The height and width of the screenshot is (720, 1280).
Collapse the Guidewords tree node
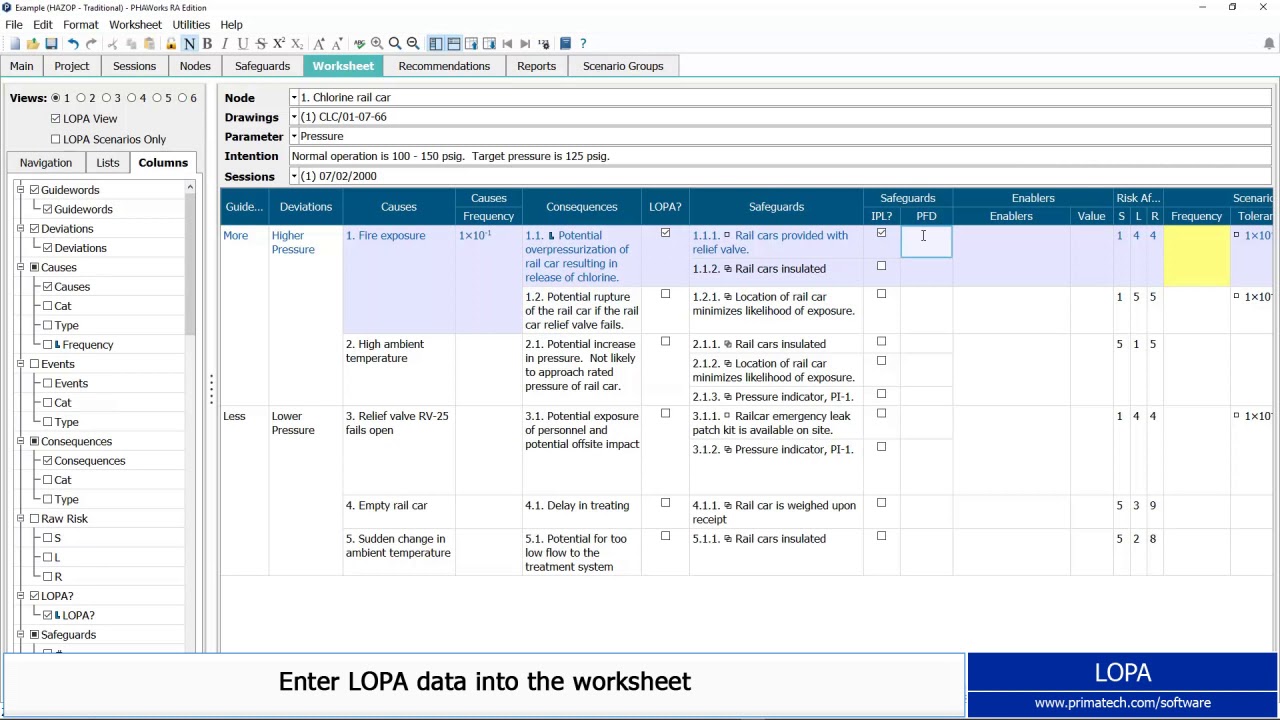click(x=21, y=190)
